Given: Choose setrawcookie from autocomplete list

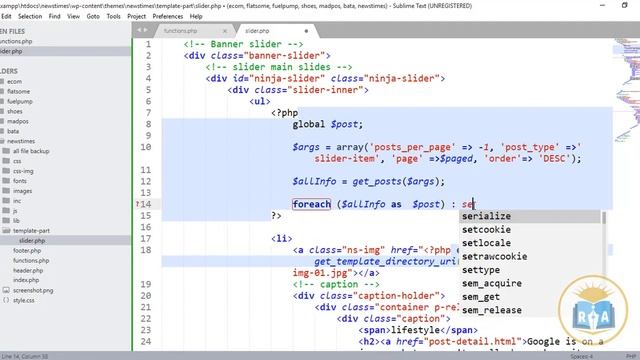Looking at the screenshot, I should (530, 257).
